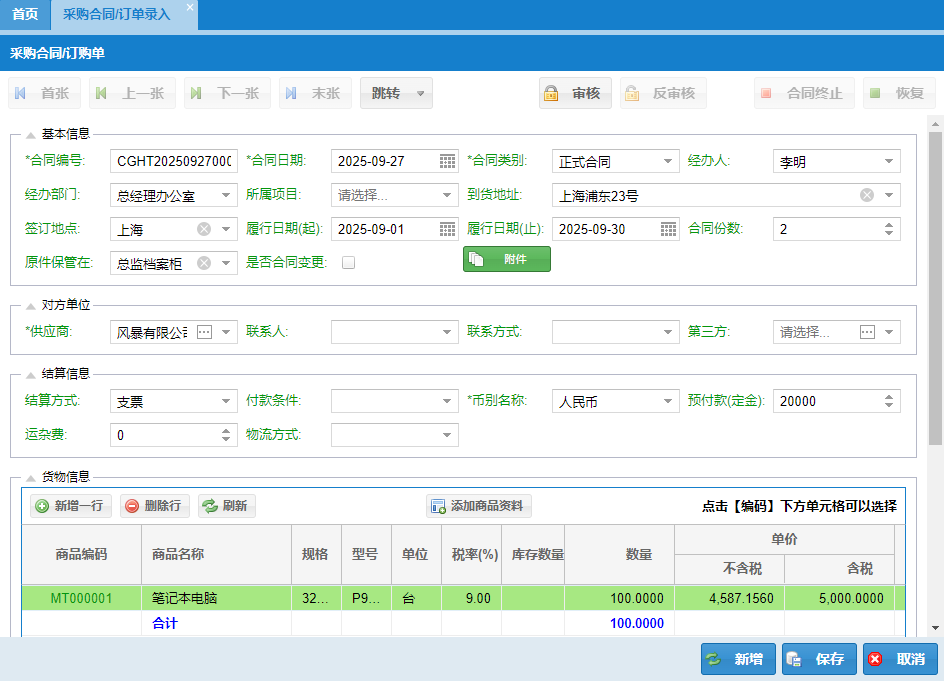
Task: Collapse the 结算信息 section
Action: [x=31, y=374]
